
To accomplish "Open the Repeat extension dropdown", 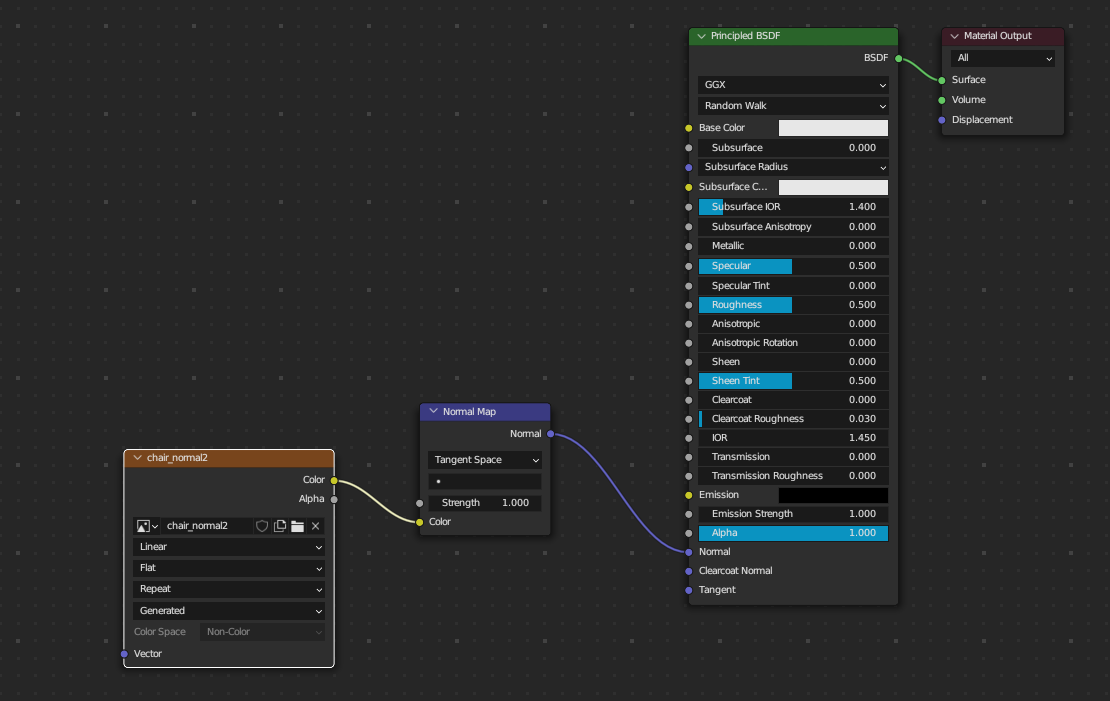I will [229, 589].
